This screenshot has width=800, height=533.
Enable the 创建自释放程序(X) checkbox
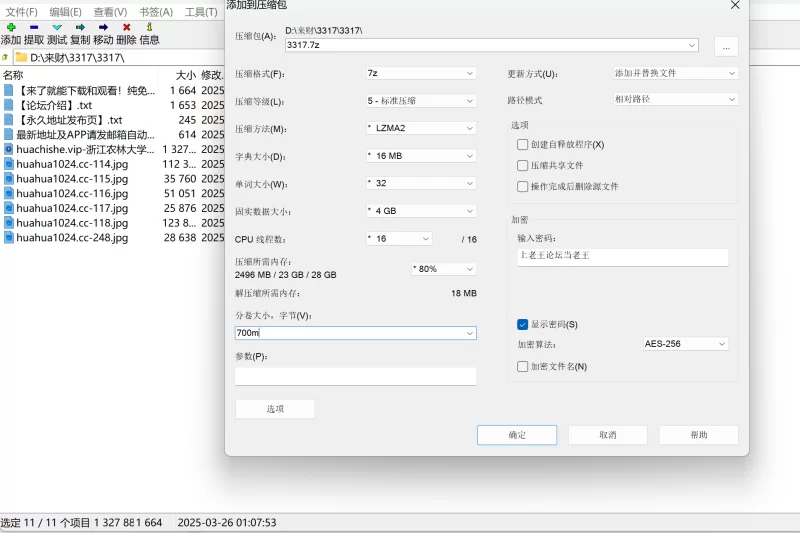(522, 144)
